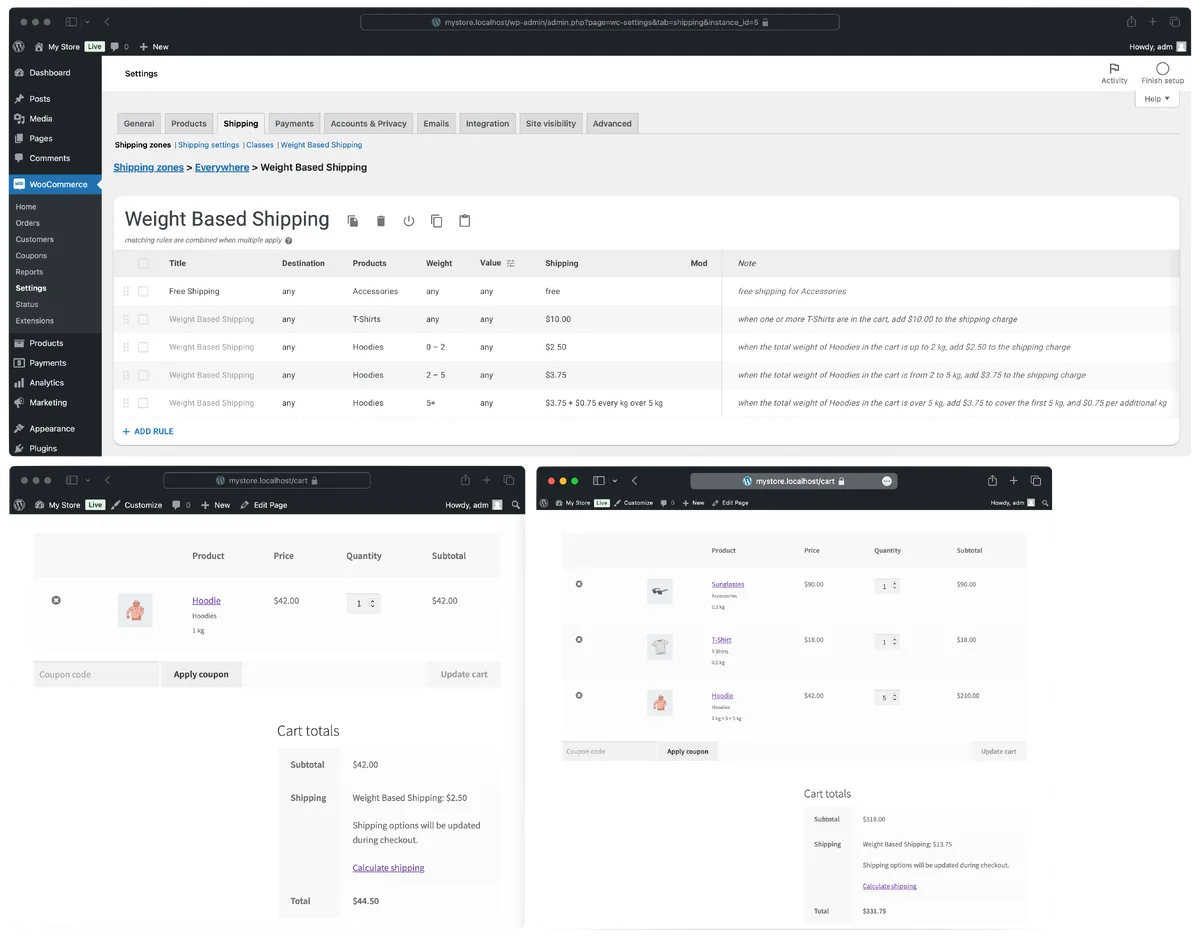
Task: Share page from the top Safari window
Action: pyautogui.click(x=1131, y=22)
